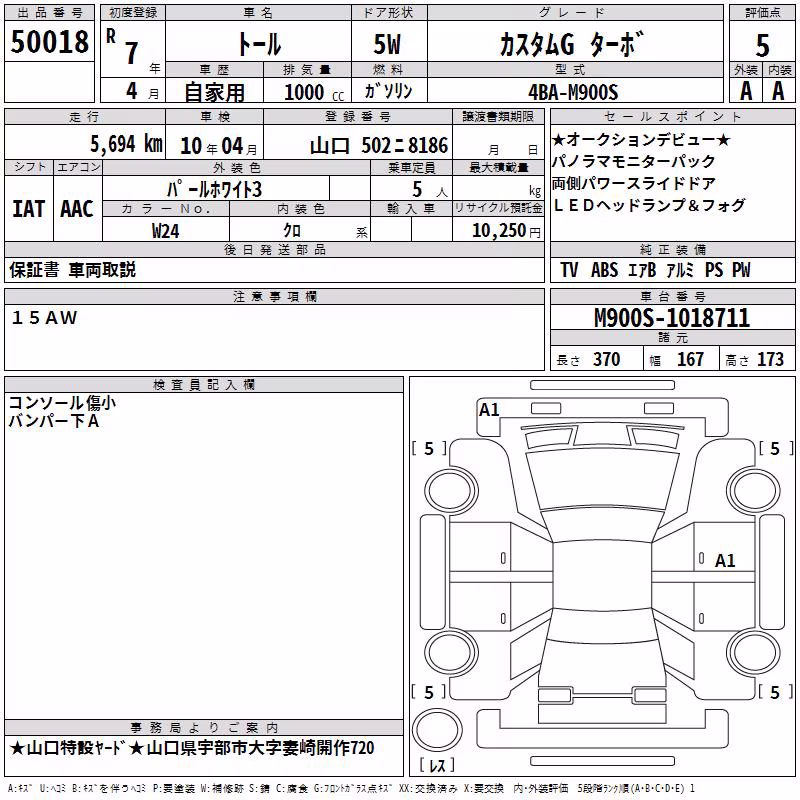The height and width of the screenshot is (800, 800).
Task: Click damage code legend at bottom
Action: (x=351, y=789)
